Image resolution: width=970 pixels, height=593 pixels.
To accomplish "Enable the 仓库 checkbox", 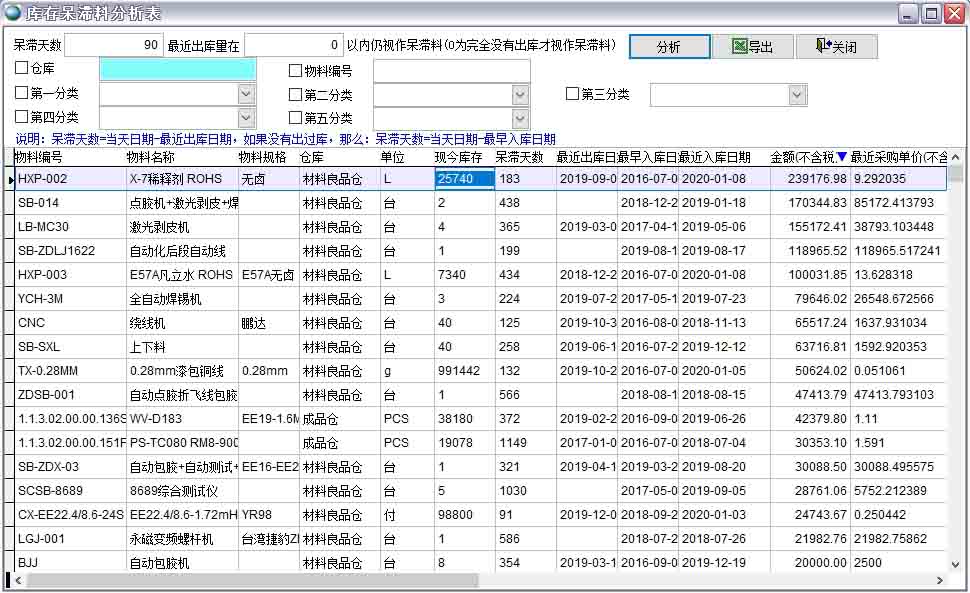I will click(22, 69).
